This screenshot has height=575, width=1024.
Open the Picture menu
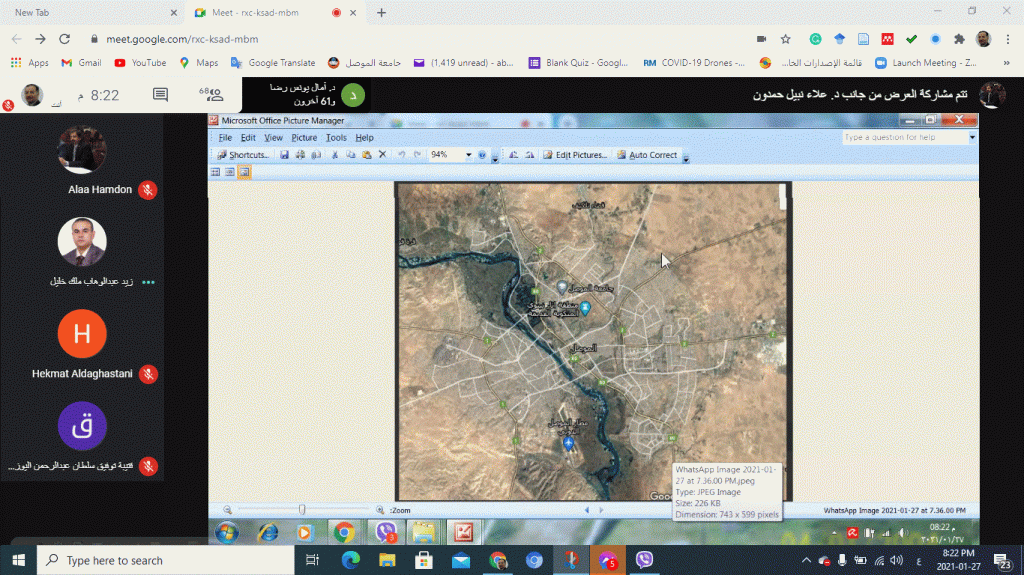(304, 137)
